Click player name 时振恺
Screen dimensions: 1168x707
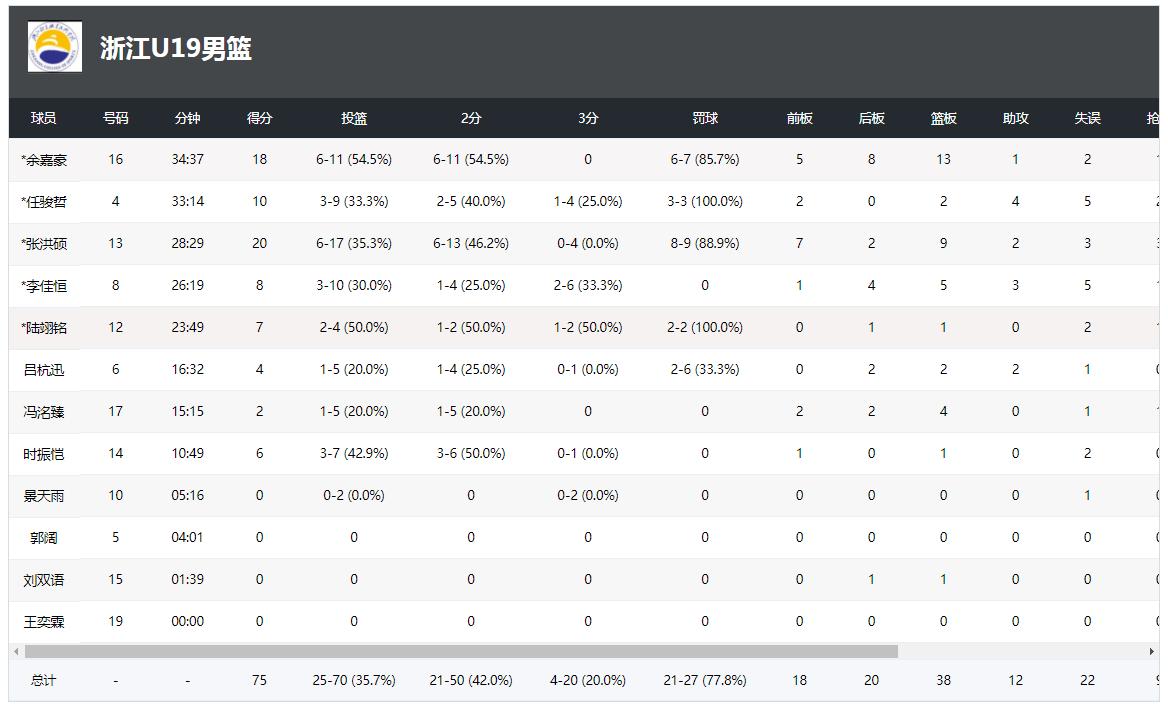coord(44,454)
